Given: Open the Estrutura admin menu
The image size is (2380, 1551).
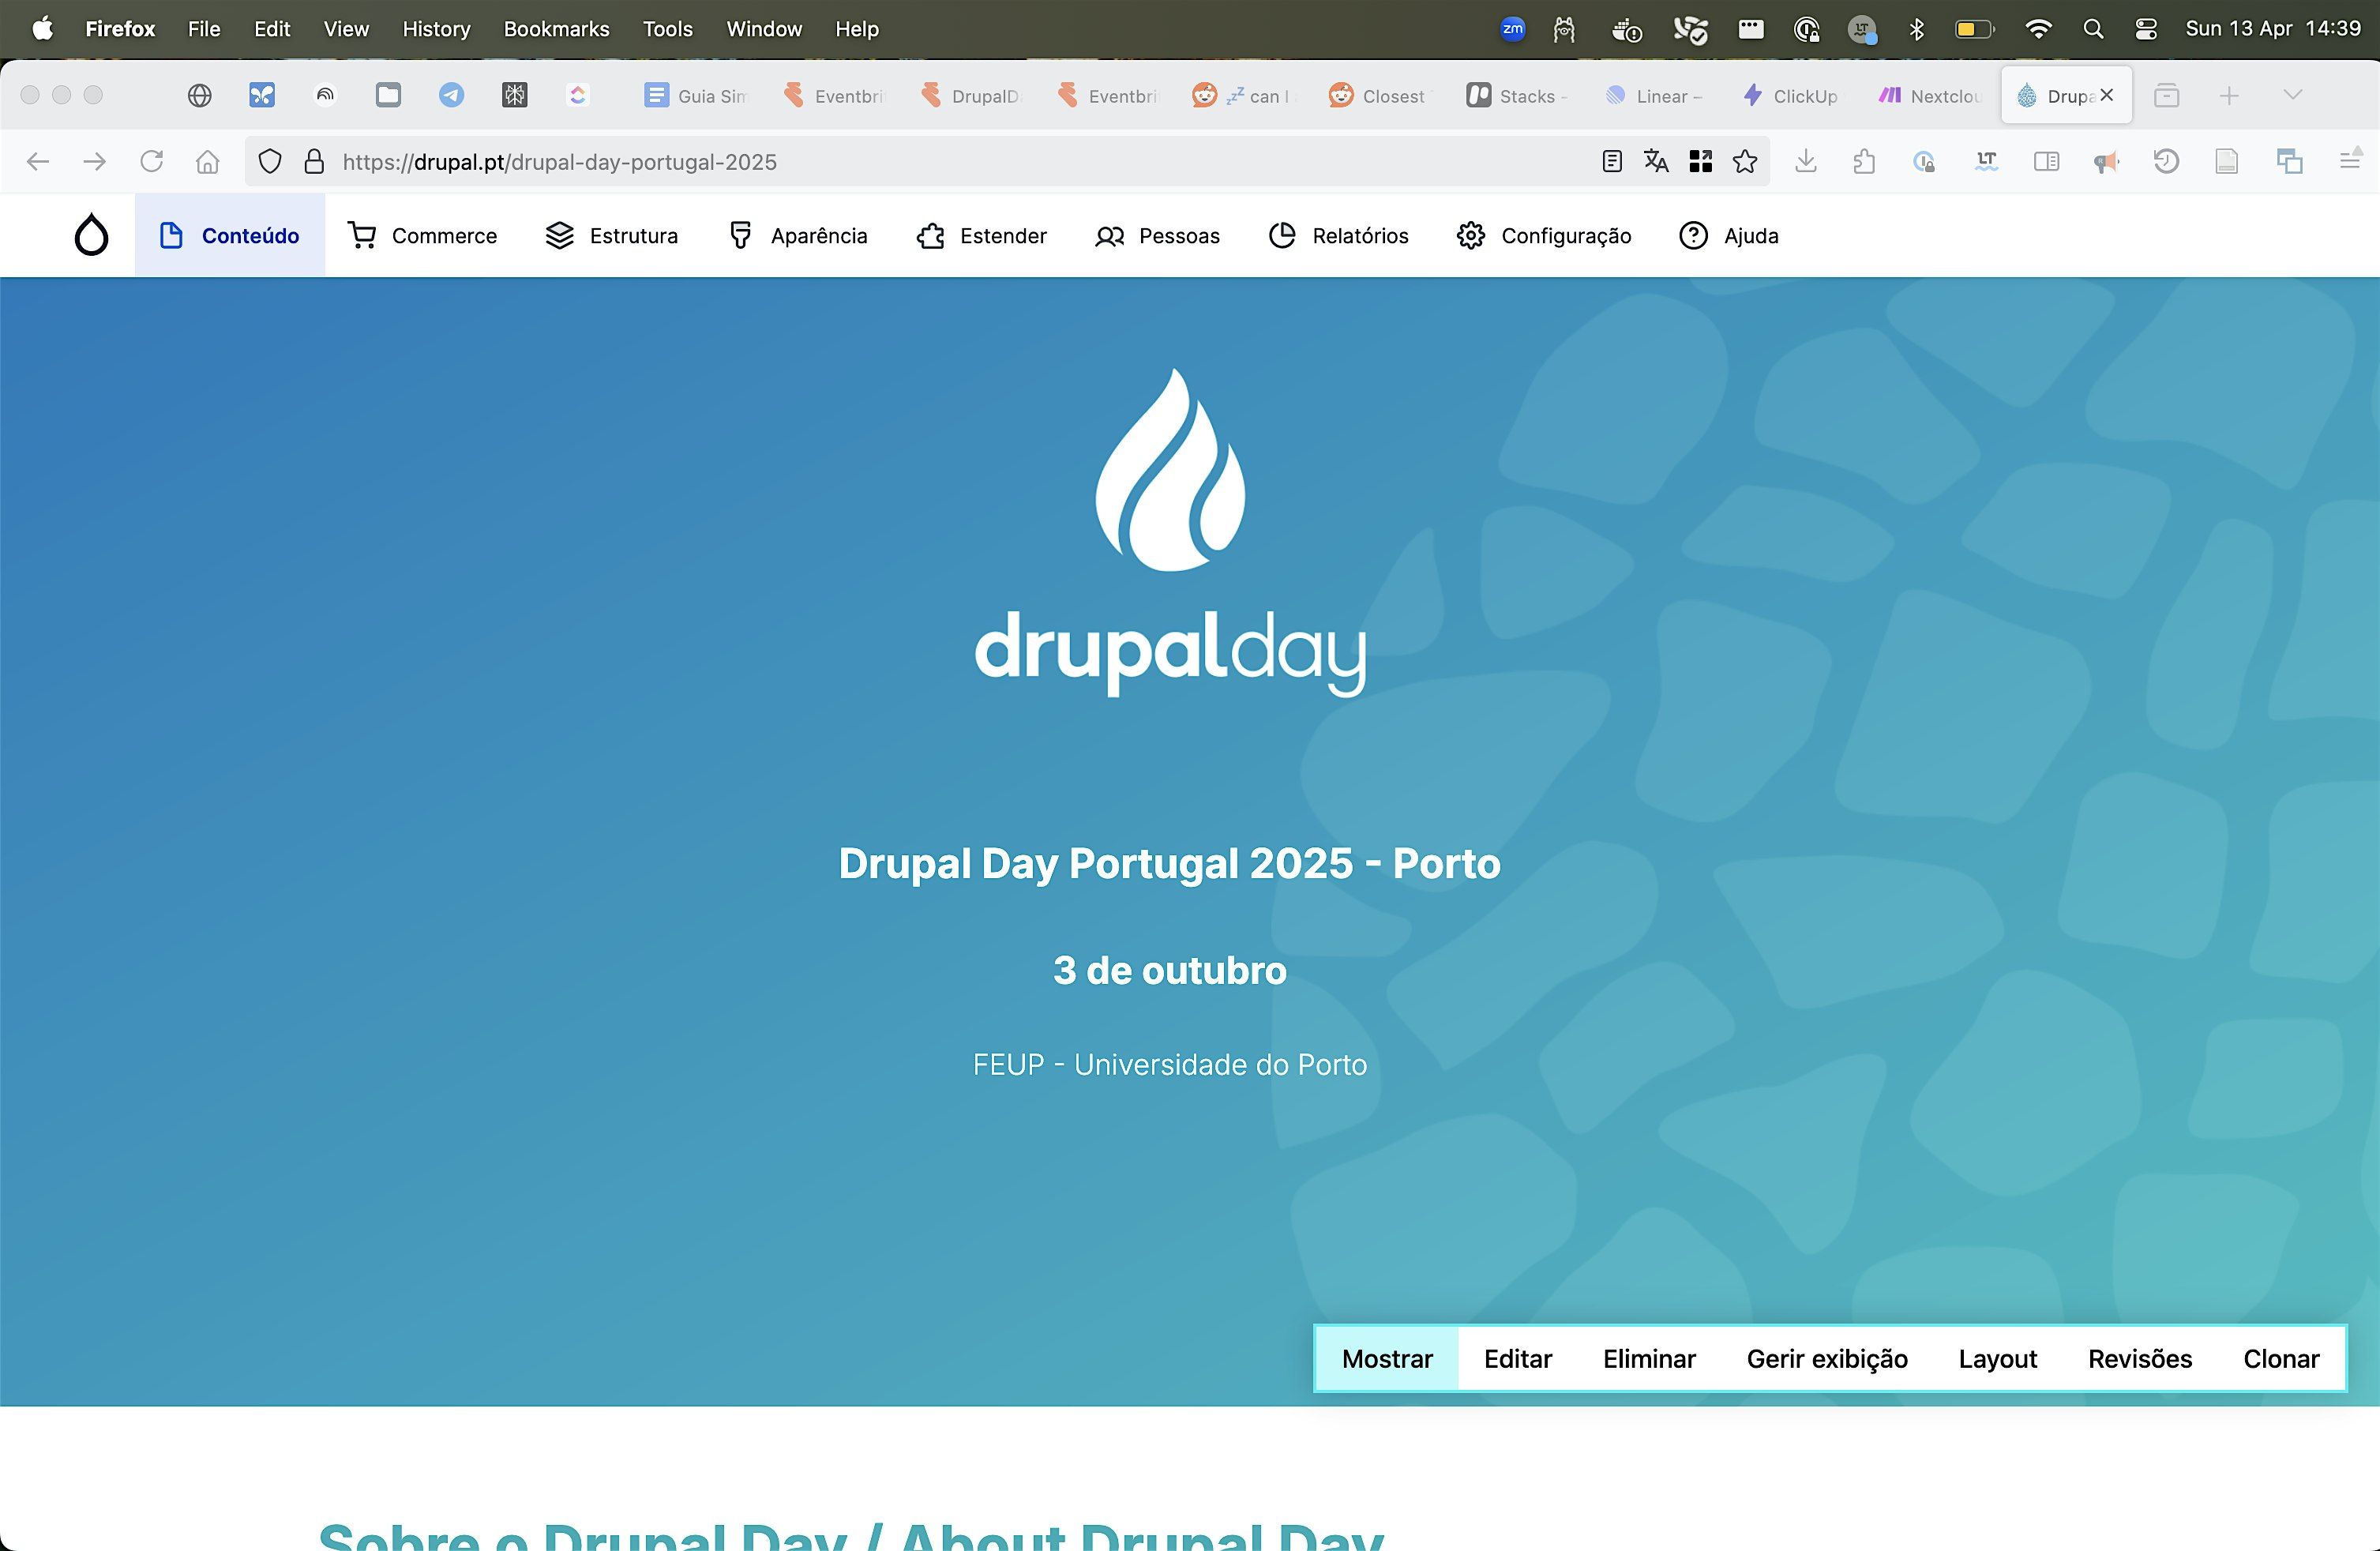Looking at the screenshot, I should [612, 235].
